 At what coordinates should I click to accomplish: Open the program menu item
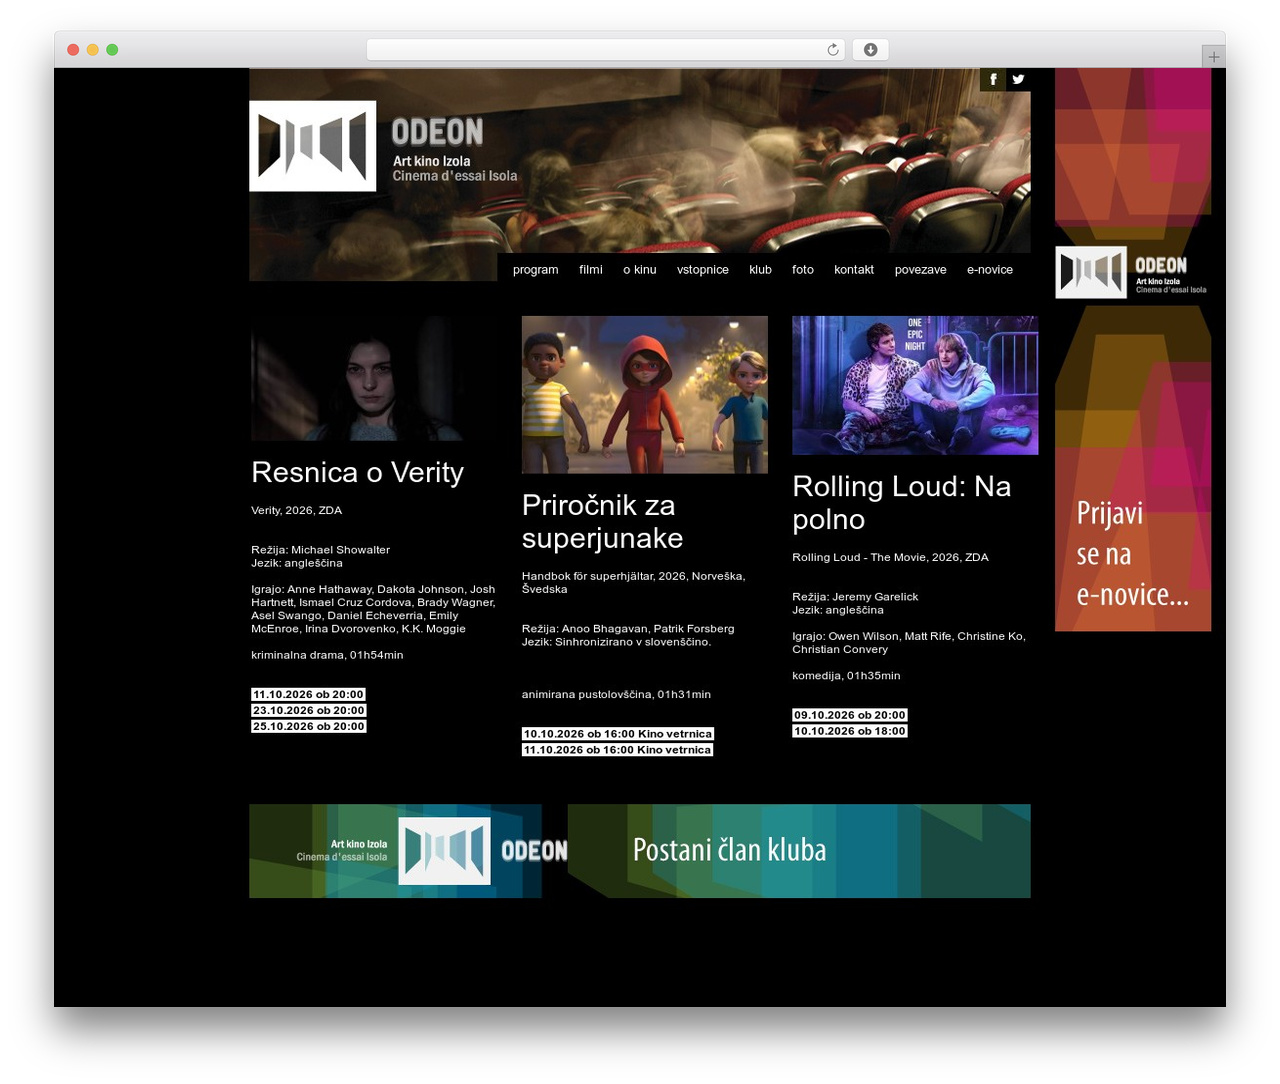point(536,270)
